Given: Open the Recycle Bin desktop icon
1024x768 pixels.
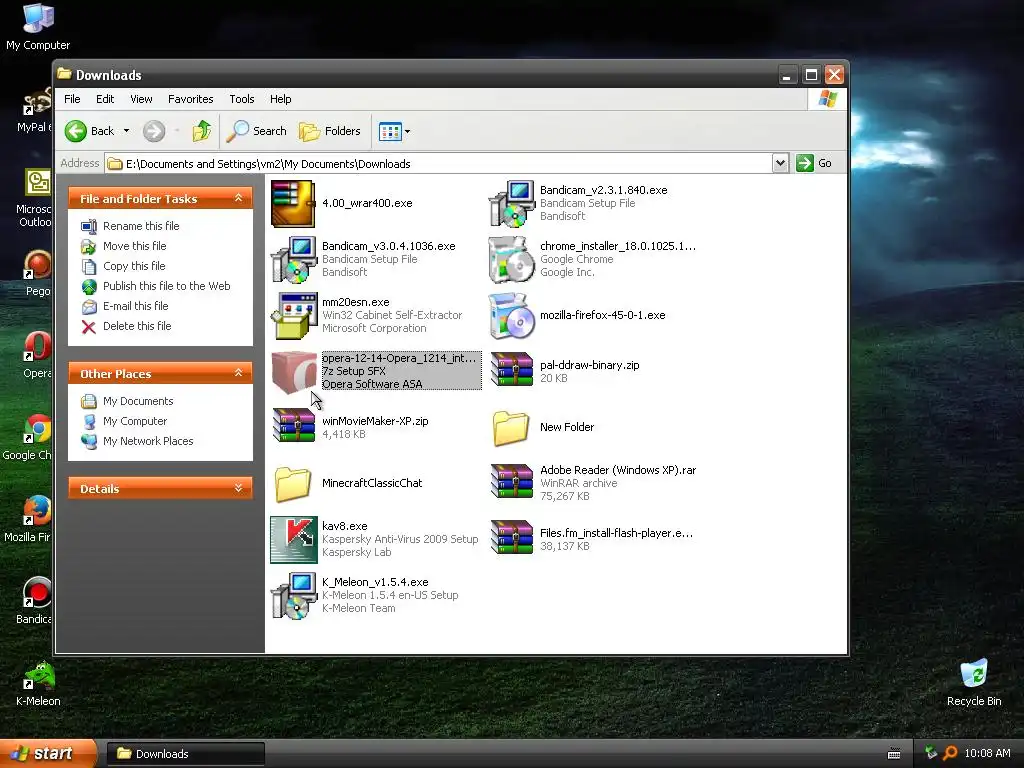Looking at the screenshot, I should click(x=974, y=682).
